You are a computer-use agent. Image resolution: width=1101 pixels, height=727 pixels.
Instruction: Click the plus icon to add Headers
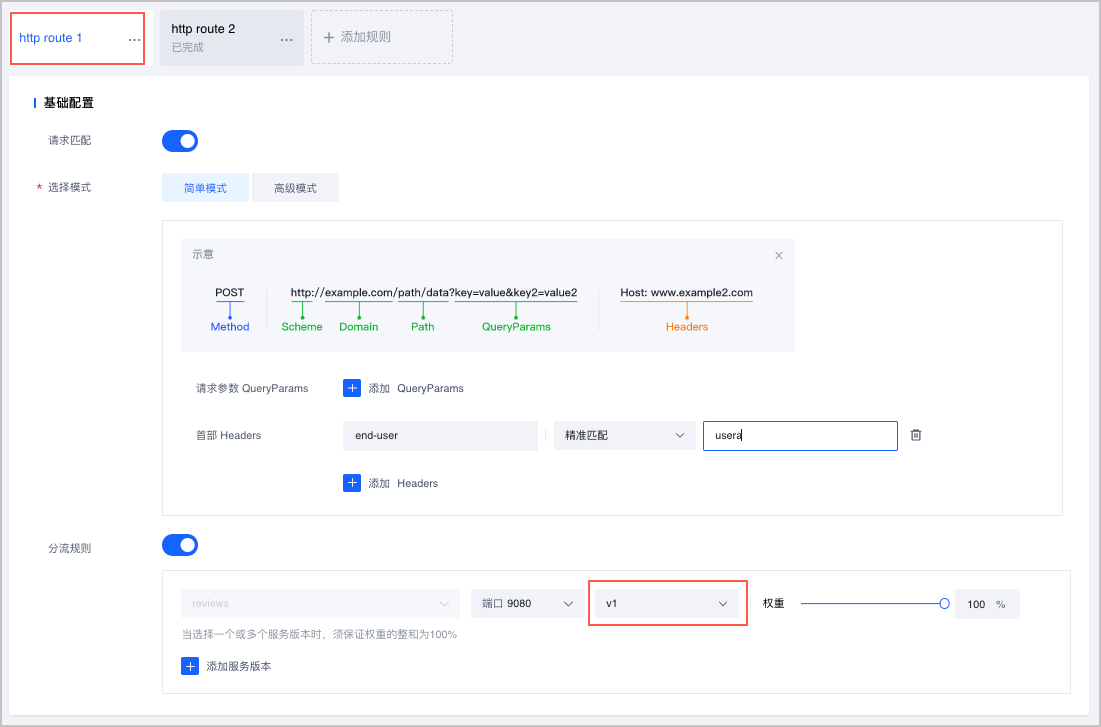(x=351, y=483)
